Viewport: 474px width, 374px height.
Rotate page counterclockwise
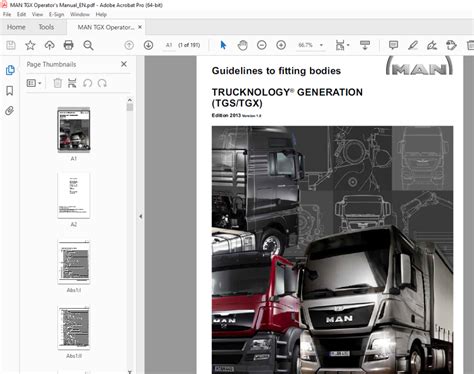click(x=87, y=83)
